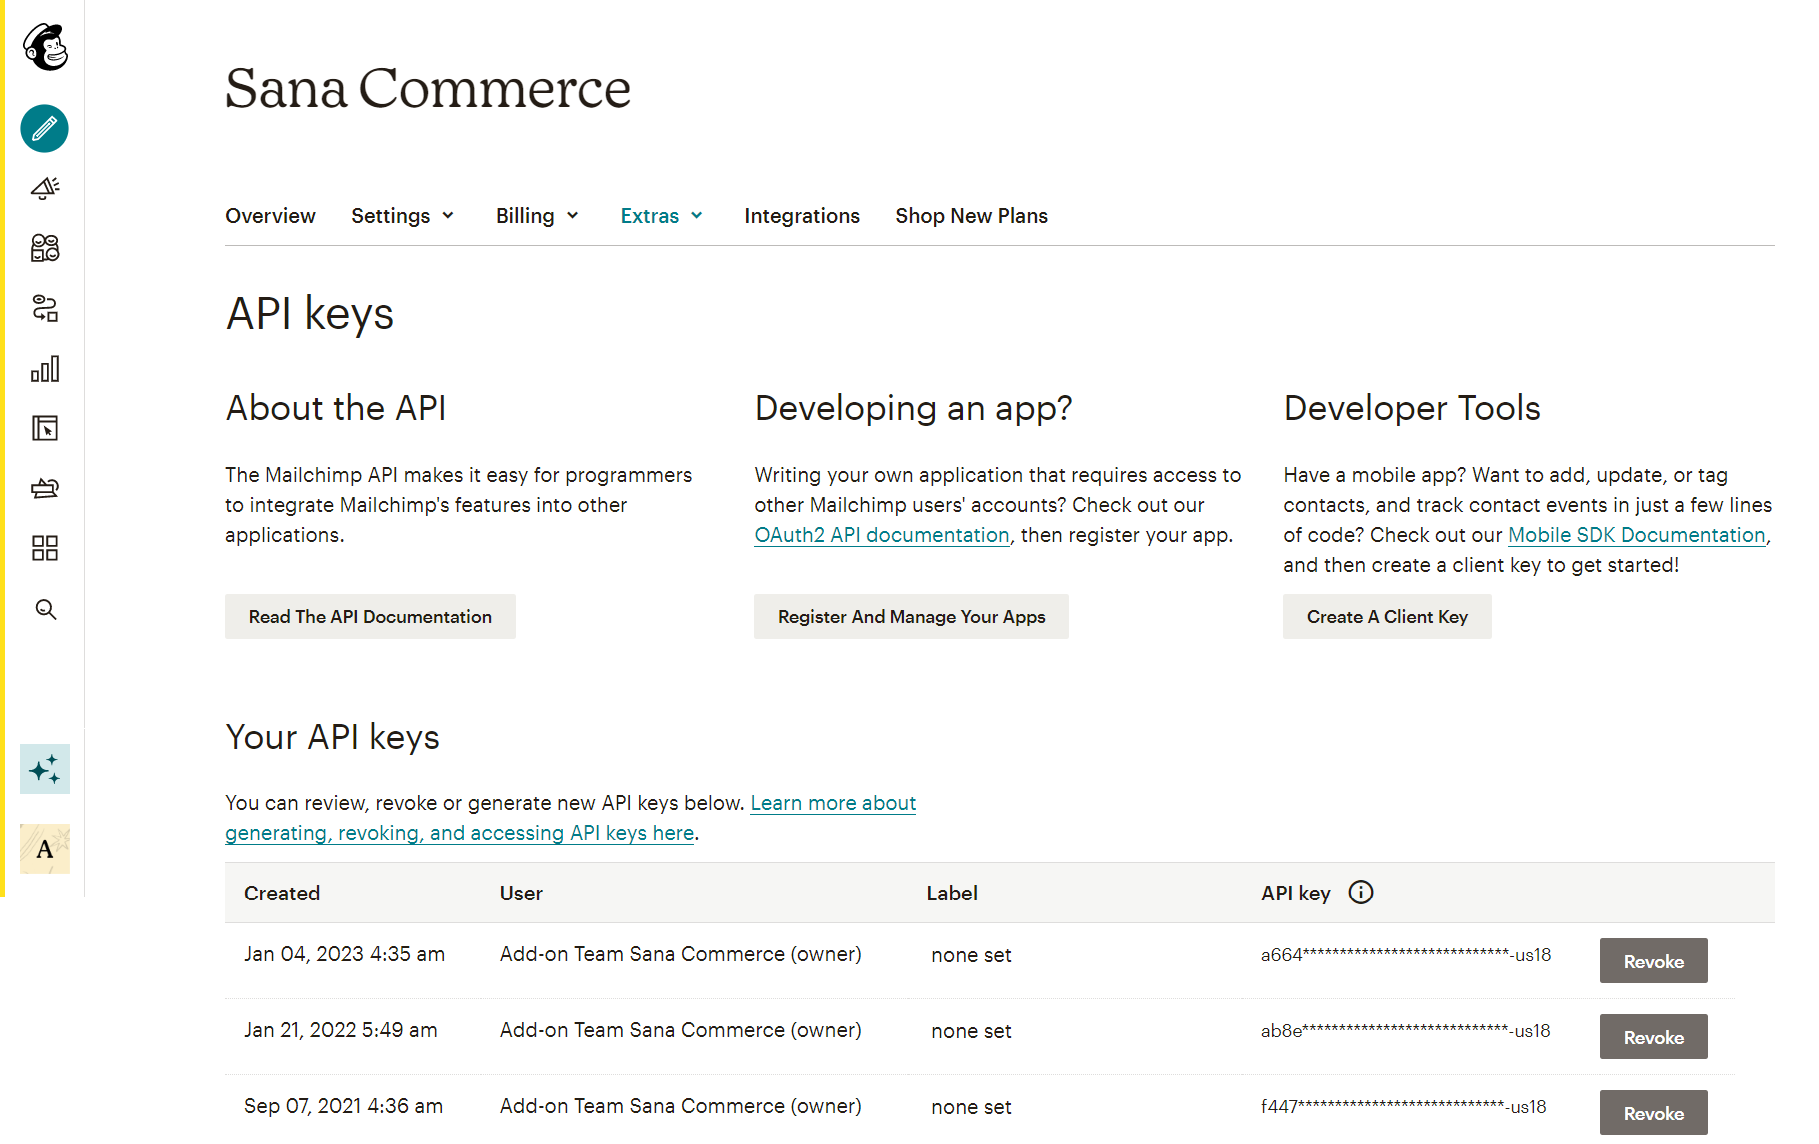Expand the Settings dropdown menu
Screen dimensions: 1819x1144
[403, 216]
